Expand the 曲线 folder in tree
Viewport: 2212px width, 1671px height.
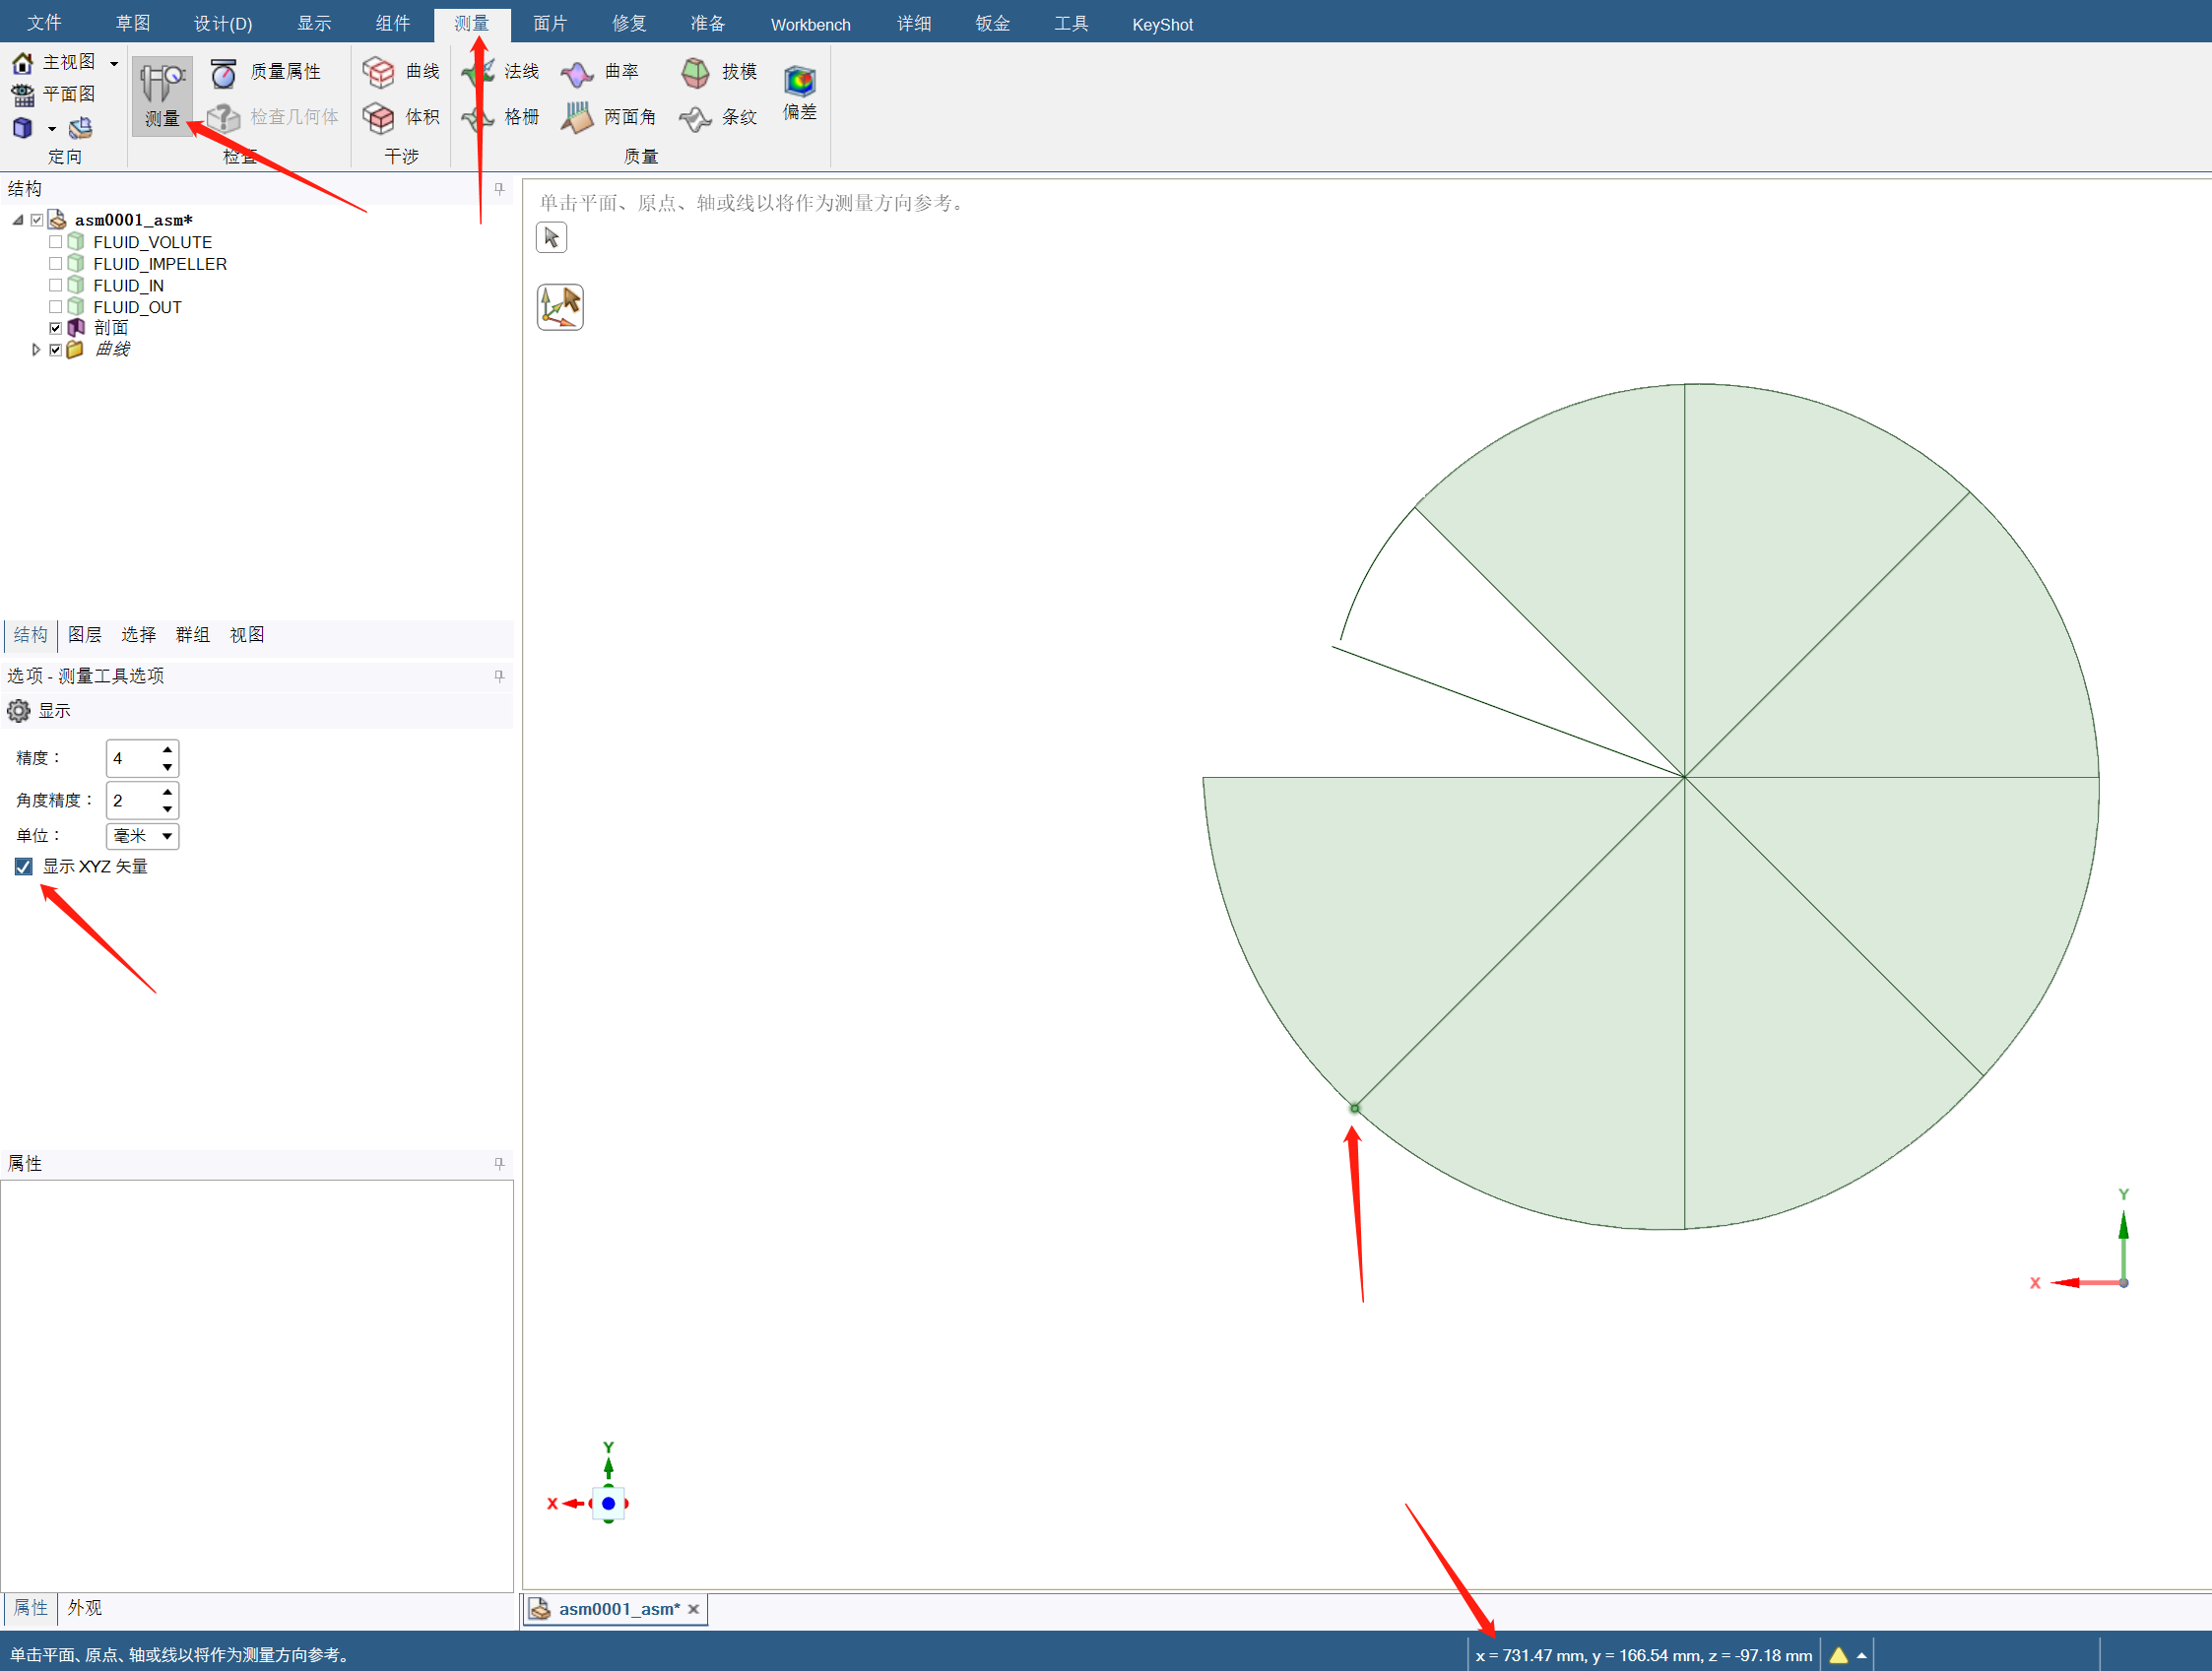36,350
